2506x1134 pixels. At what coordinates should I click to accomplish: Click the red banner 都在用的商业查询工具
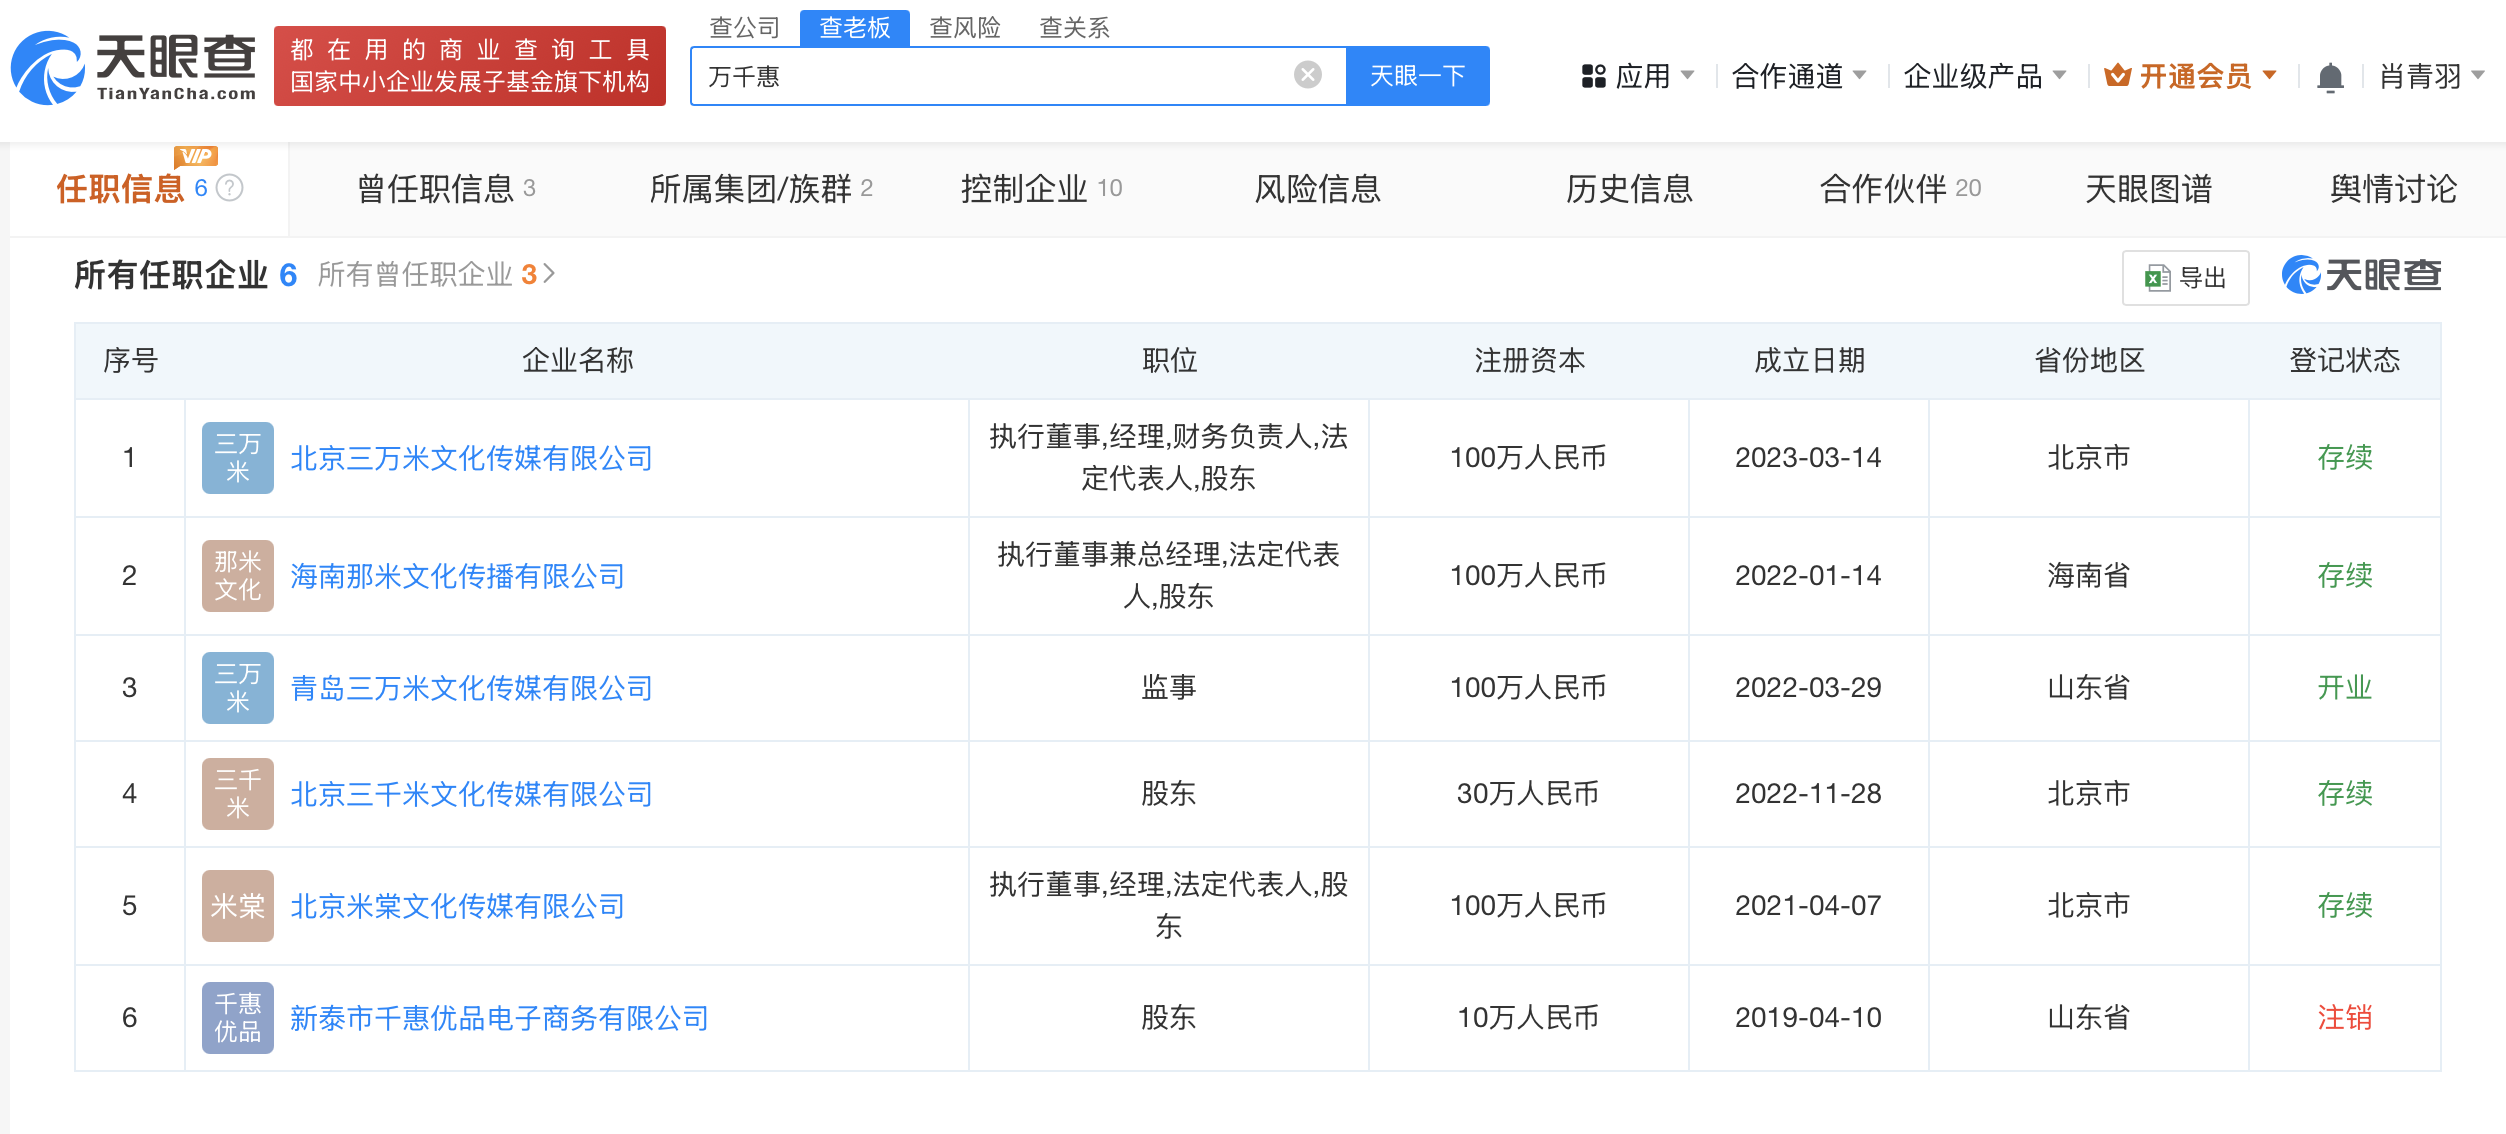tap(470, 66)
